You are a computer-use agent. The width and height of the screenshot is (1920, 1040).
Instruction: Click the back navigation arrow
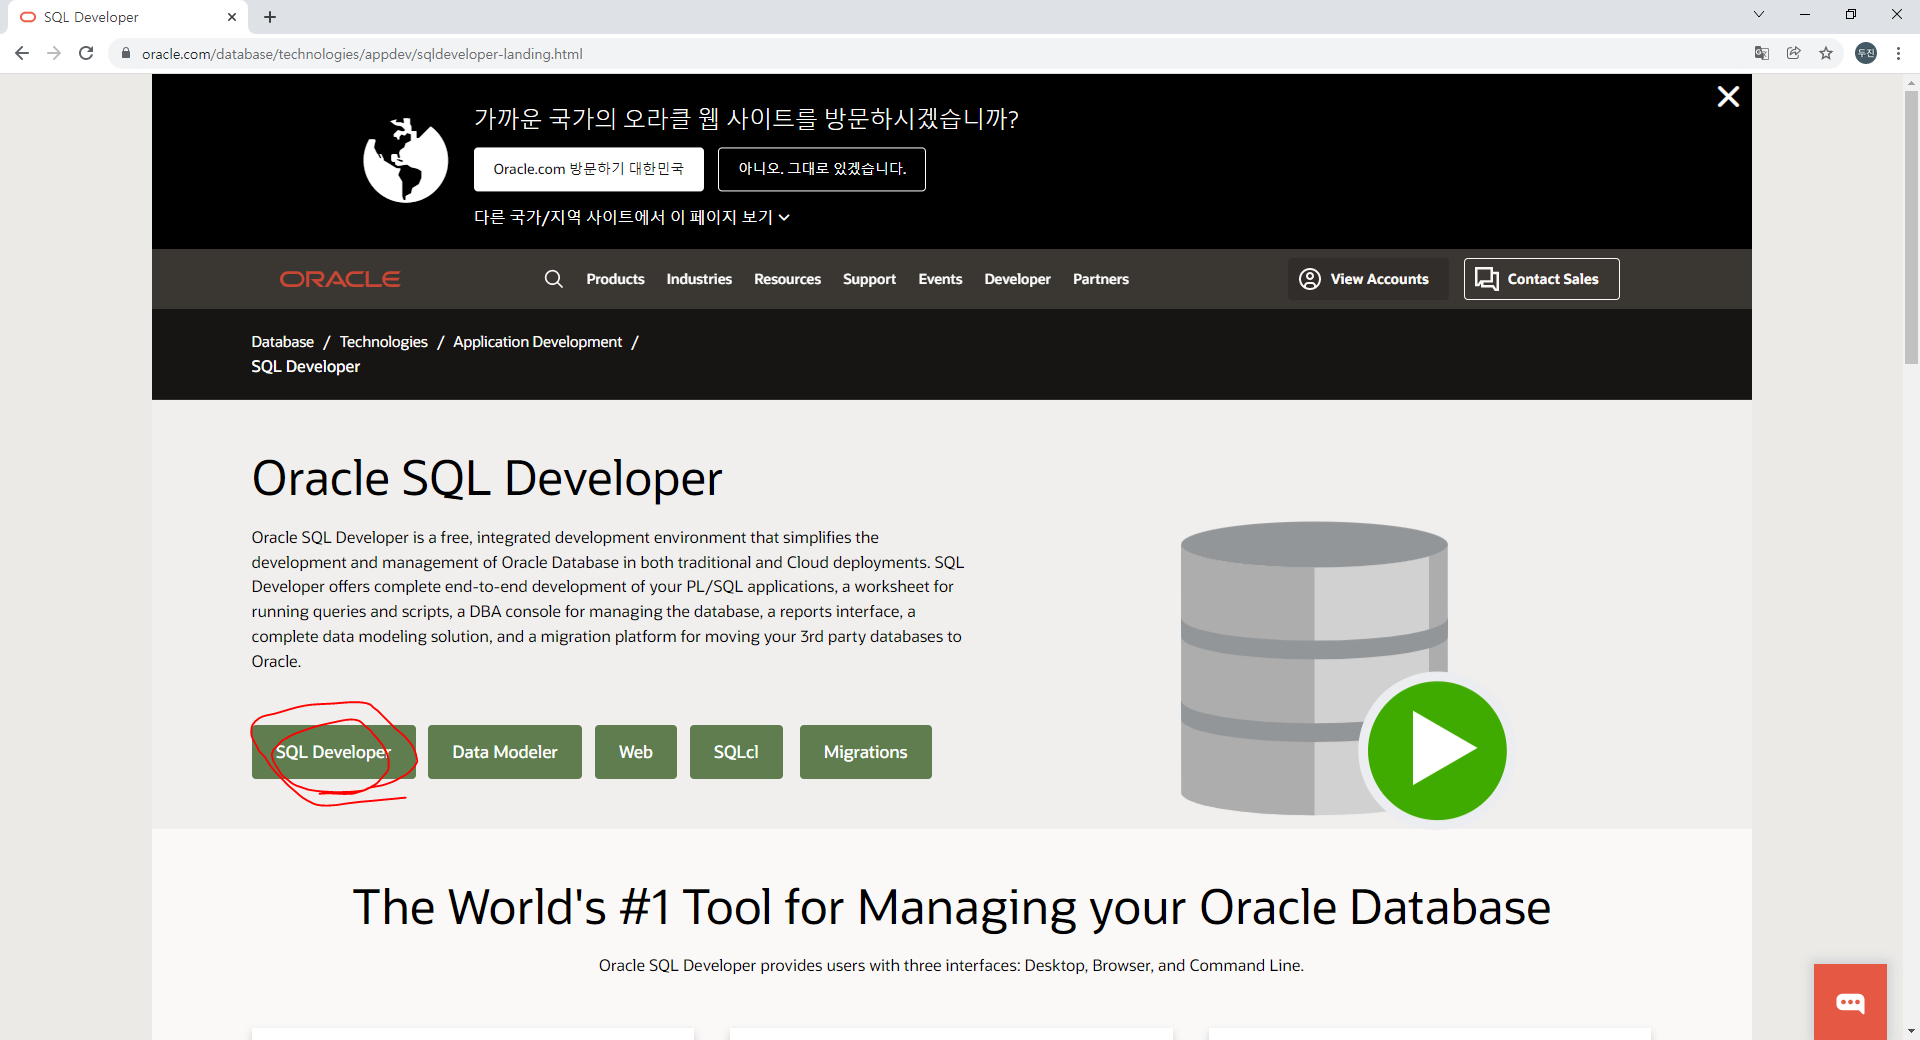pos(22,53)
